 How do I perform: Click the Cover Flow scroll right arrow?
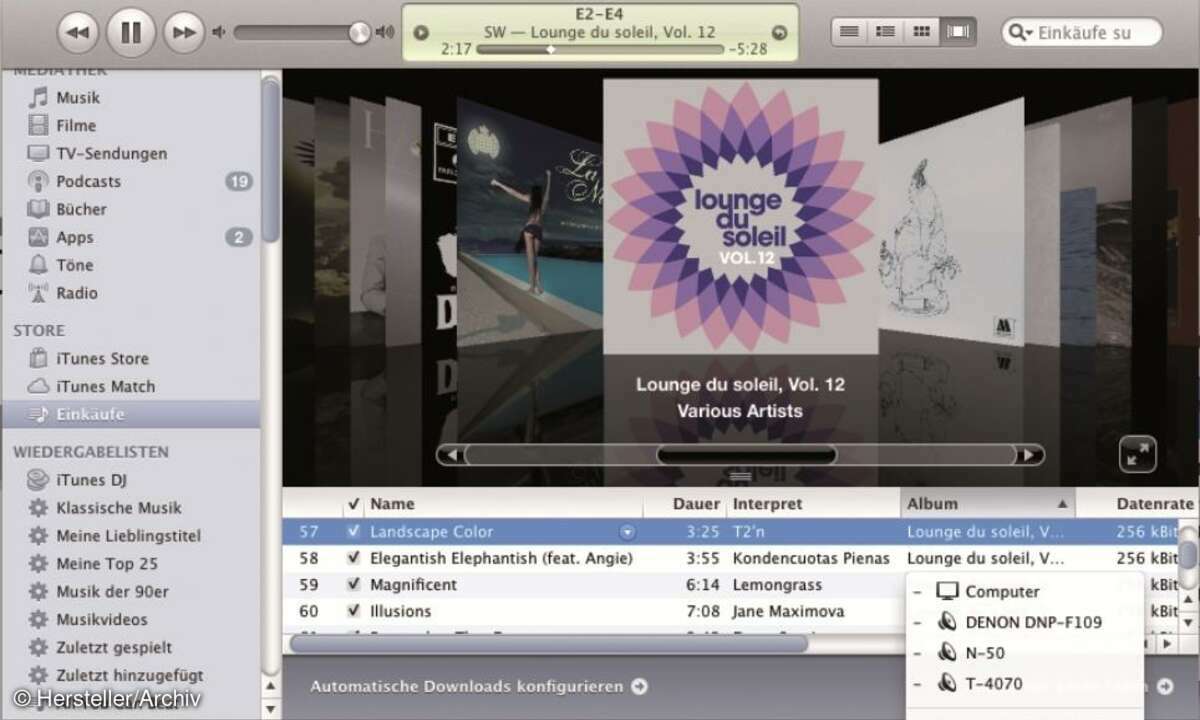tap(1030, 455)
